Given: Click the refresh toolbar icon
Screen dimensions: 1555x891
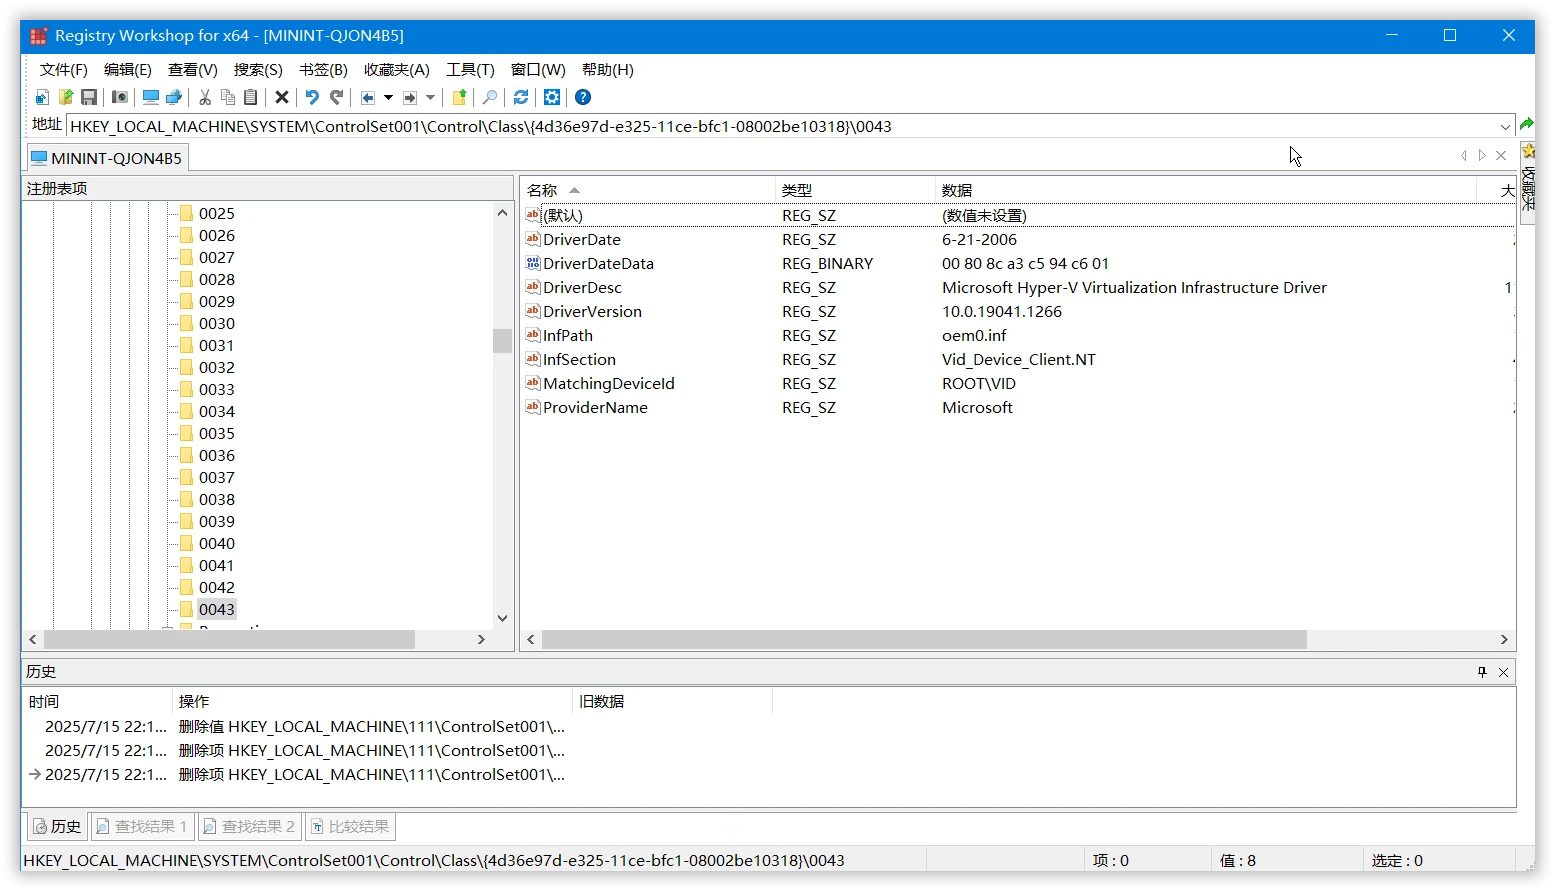Looking at the screenshot, I should (521, 97).
